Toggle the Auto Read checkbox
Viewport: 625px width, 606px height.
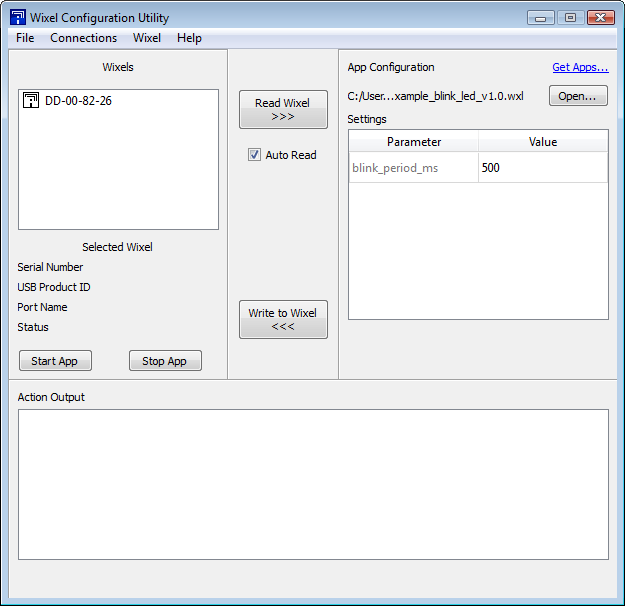click(x=254, y=155)
